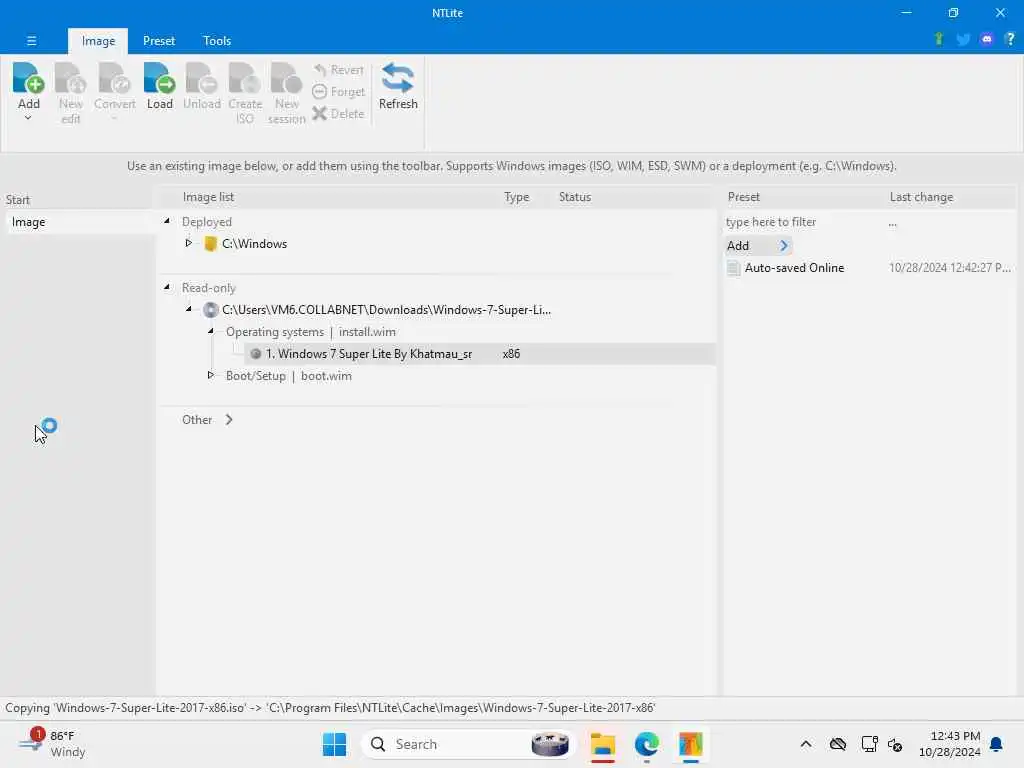Click the Copying status bar message
This screenshot has width=1024, height=768.
[x=330, y=708]
